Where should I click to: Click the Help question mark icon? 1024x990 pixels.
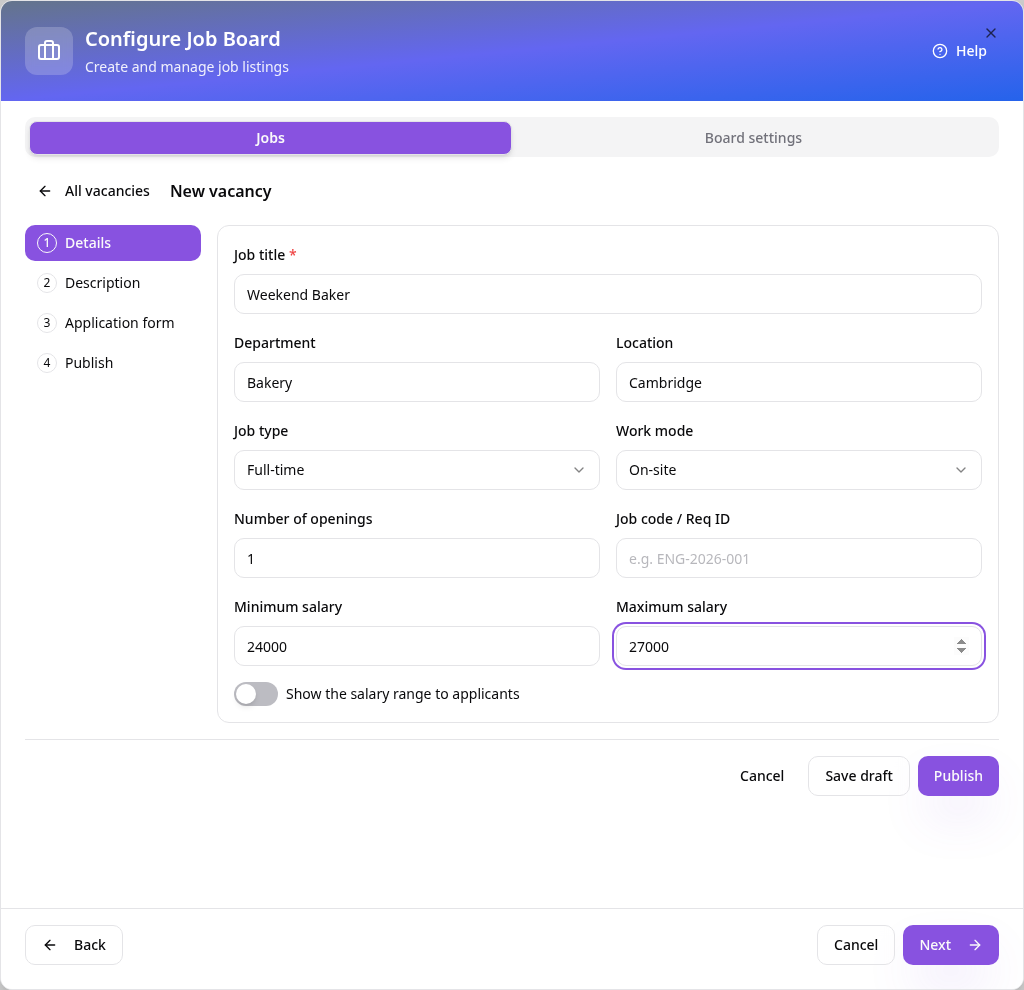tap(940, 51)
